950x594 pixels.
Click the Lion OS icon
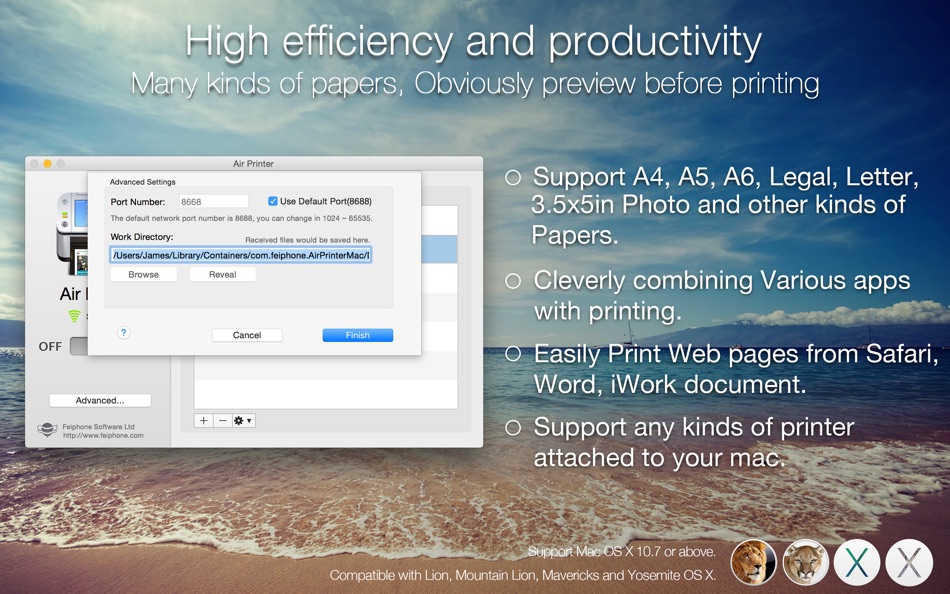pyautogui.click(x=753, y=562)
